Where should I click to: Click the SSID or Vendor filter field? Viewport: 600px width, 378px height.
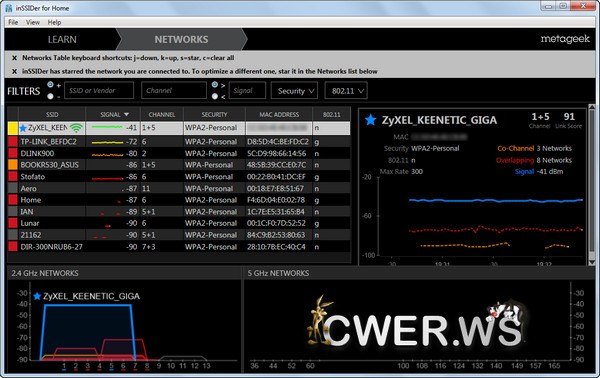pyautogui.click(x=99, y=91)
